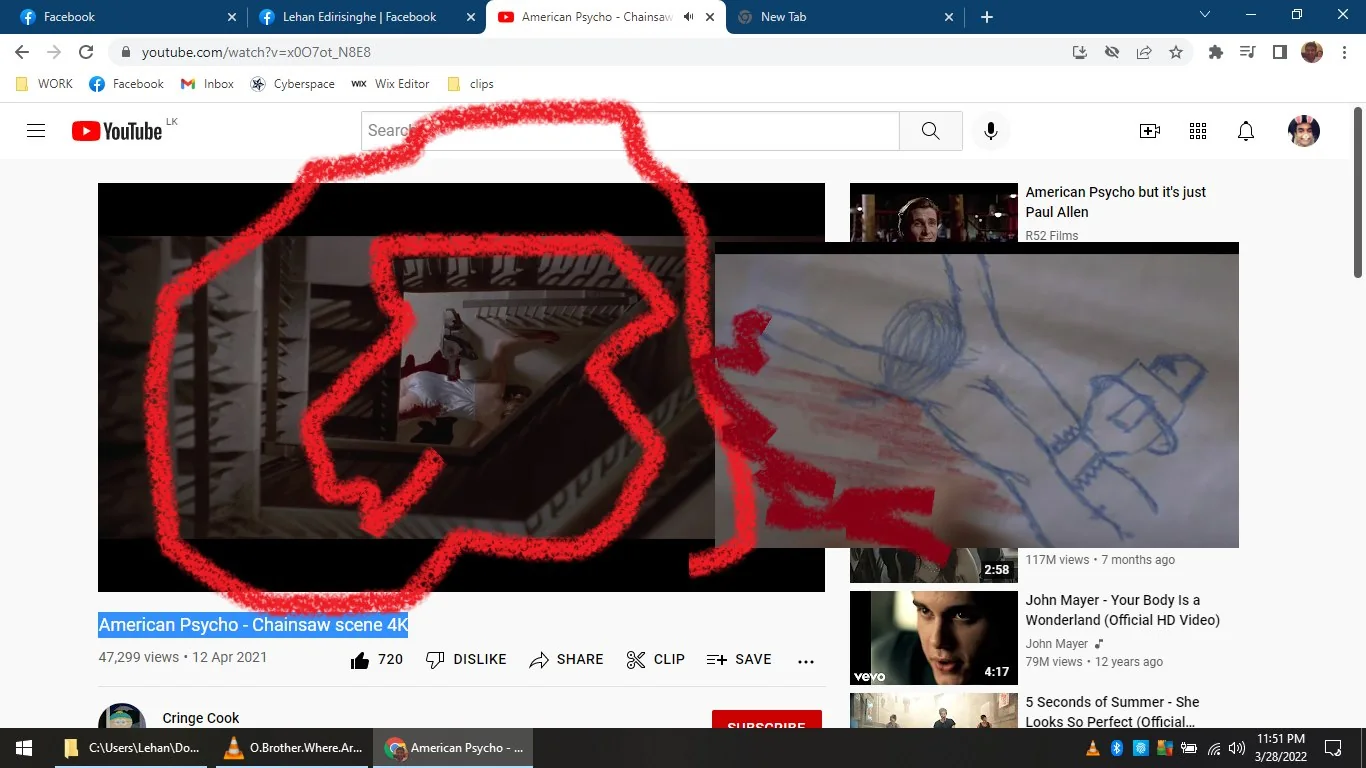1366x768 pixels.
Task: Share this page from the address bar
Action: pyautogui.click(x=1144, y=52)
